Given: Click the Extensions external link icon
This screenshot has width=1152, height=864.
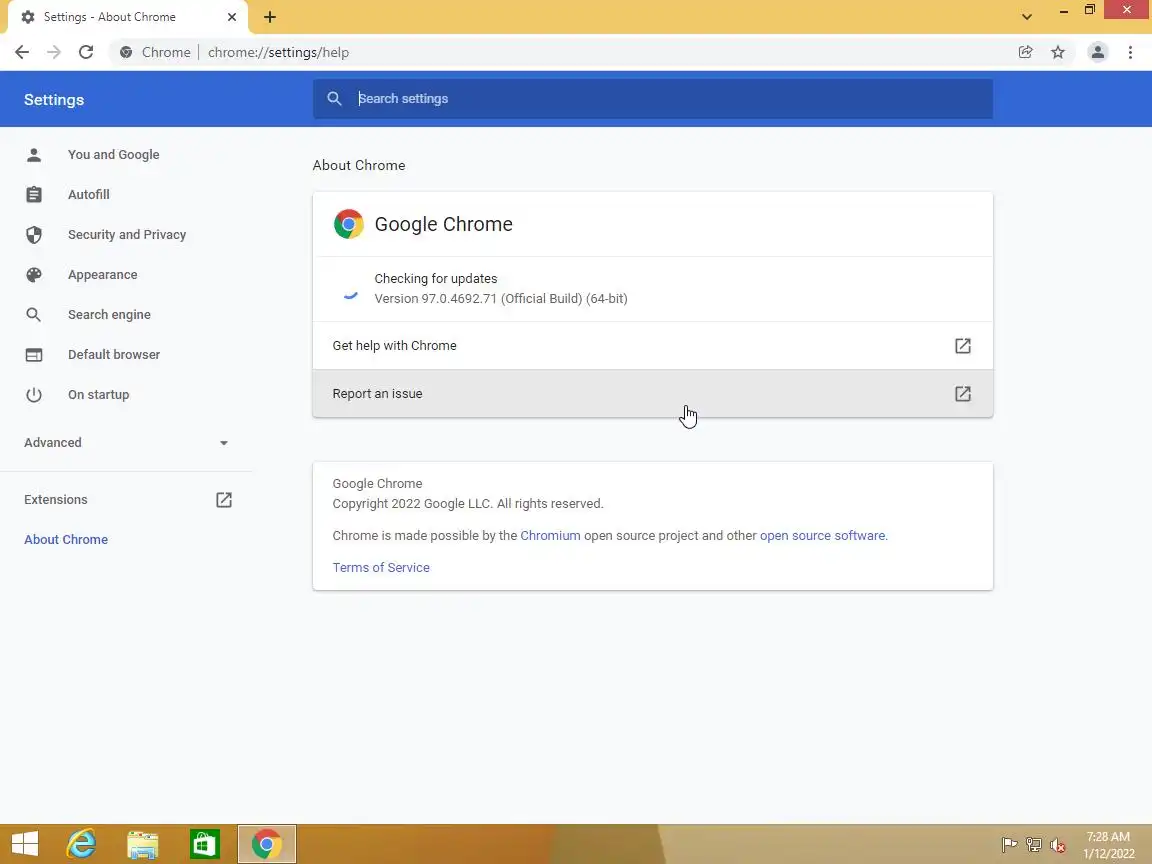Looking at the screenshot, I should coord(224,500).
